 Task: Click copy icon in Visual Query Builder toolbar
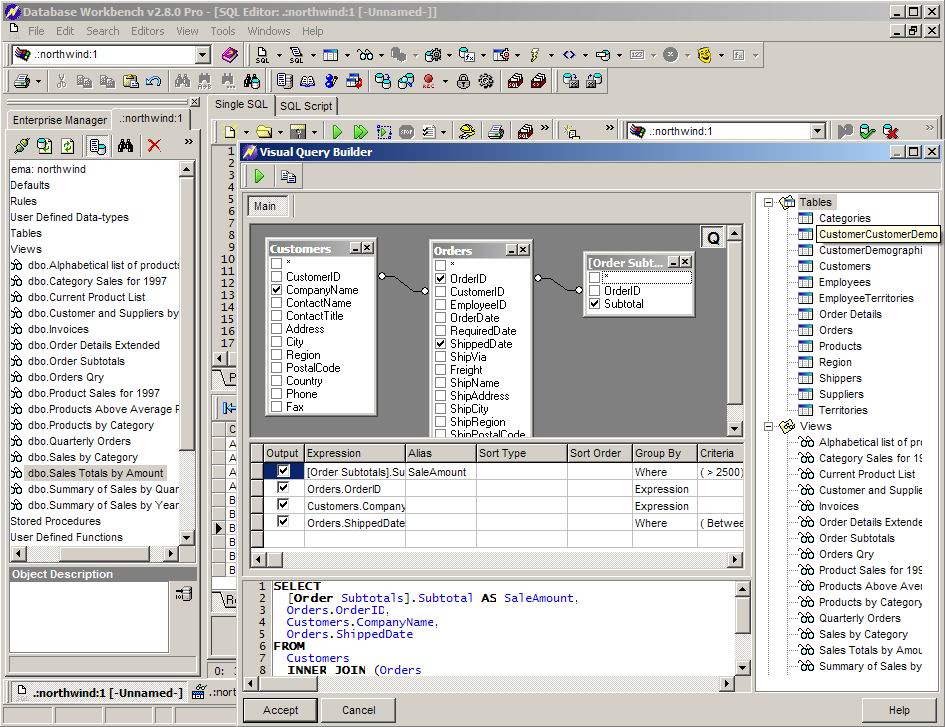288,176
